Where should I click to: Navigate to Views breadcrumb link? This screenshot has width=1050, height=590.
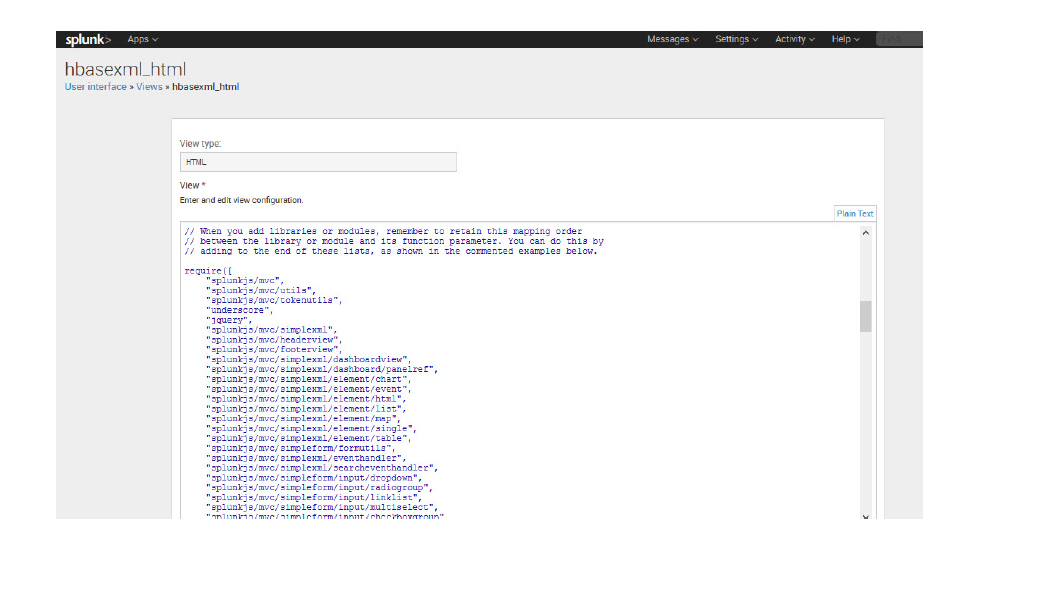click(149, 87)
